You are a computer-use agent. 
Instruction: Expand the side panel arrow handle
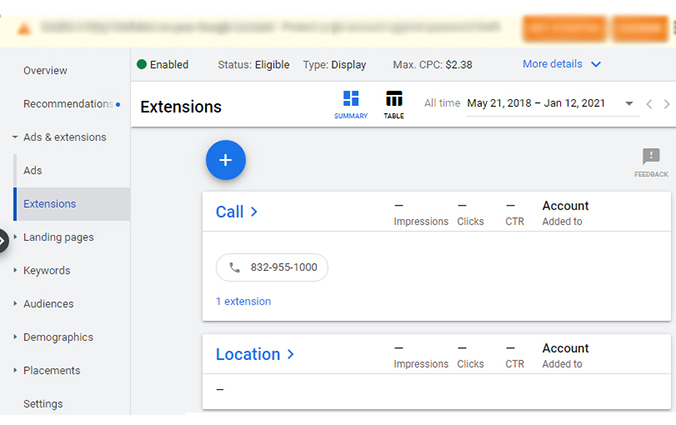pyautogui.click(x=3, y=241)
